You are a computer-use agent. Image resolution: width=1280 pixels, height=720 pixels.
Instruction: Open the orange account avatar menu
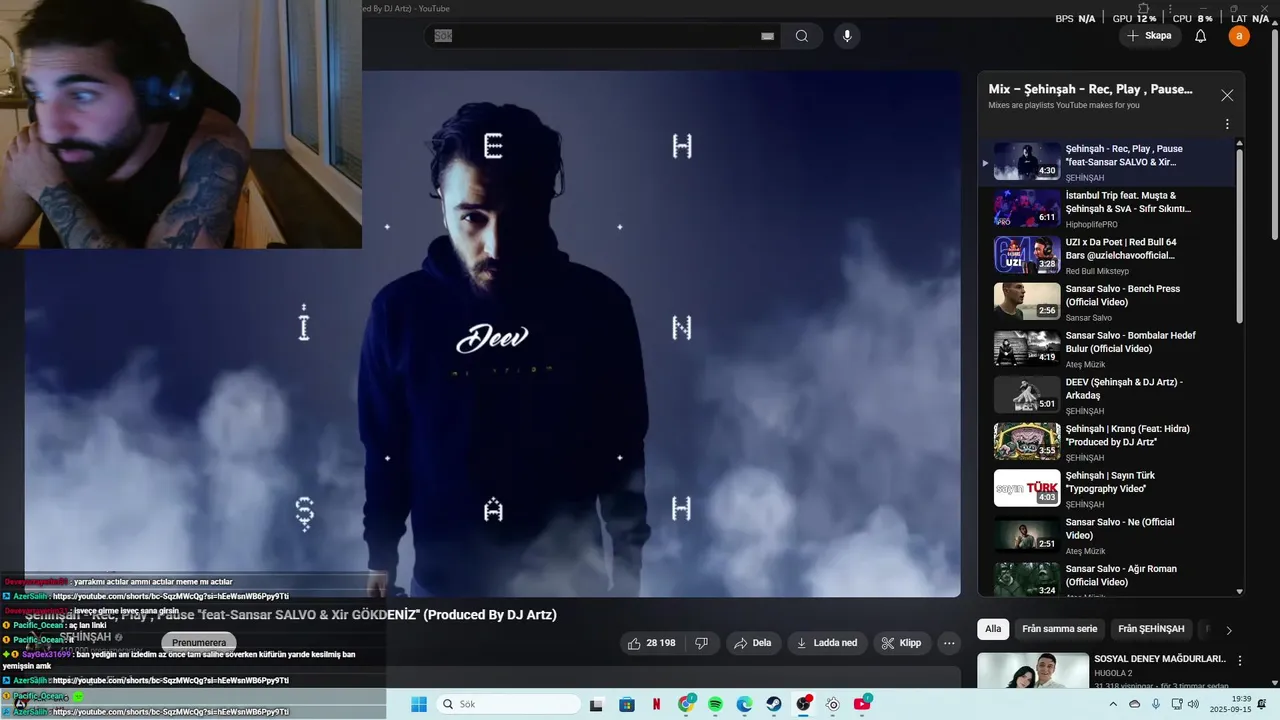(1239, 36)
